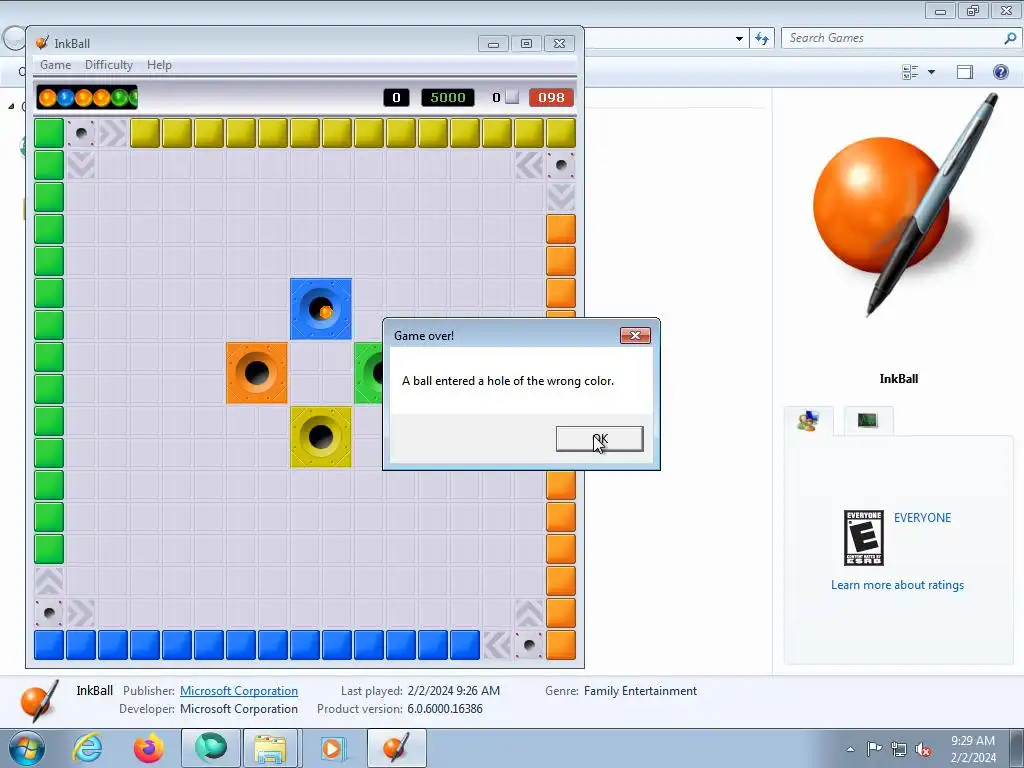Click the InkBall icon in details pane

pos(38,701)
